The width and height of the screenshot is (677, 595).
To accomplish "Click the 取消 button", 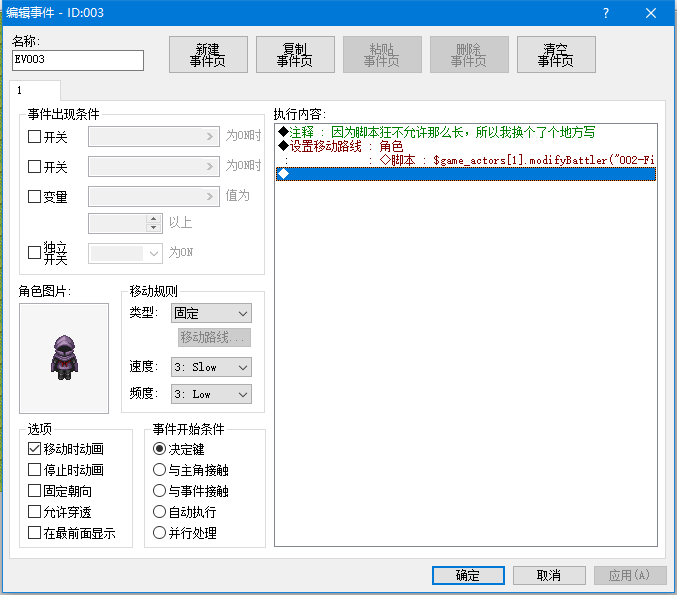I will pyautogui.click(x=549, y=575).
